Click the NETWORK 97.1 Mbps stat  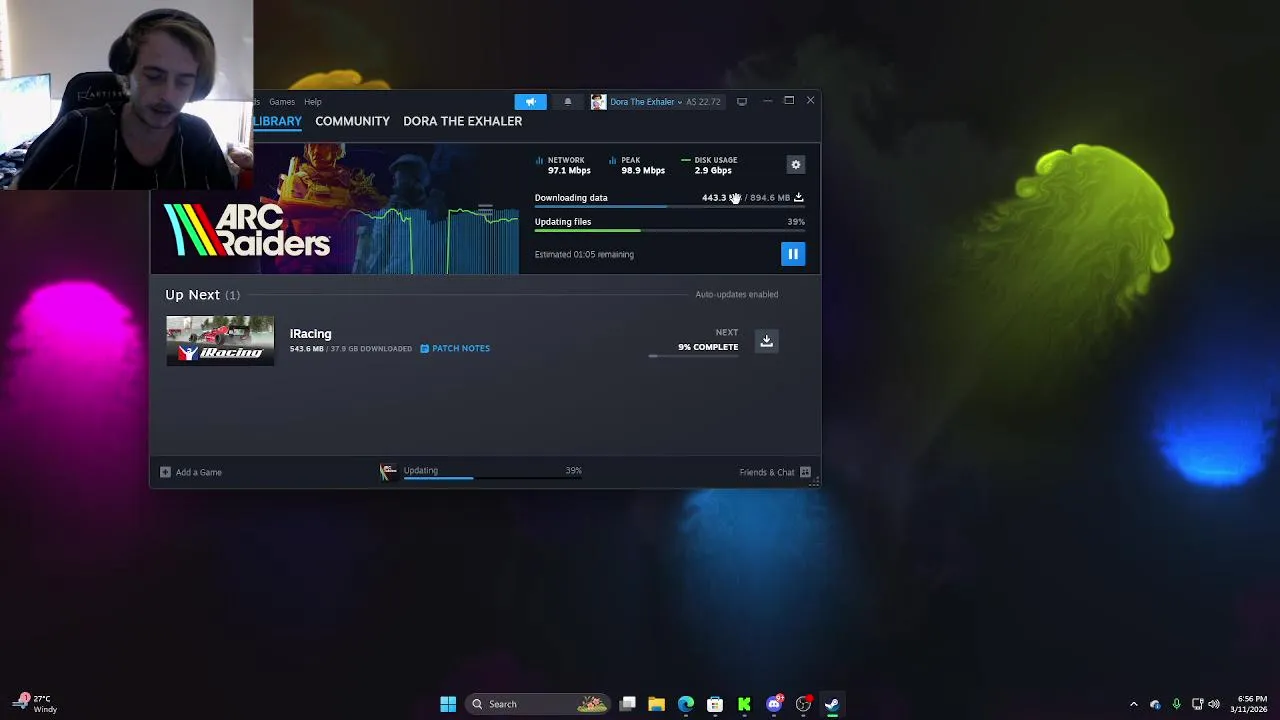[563, 165]
